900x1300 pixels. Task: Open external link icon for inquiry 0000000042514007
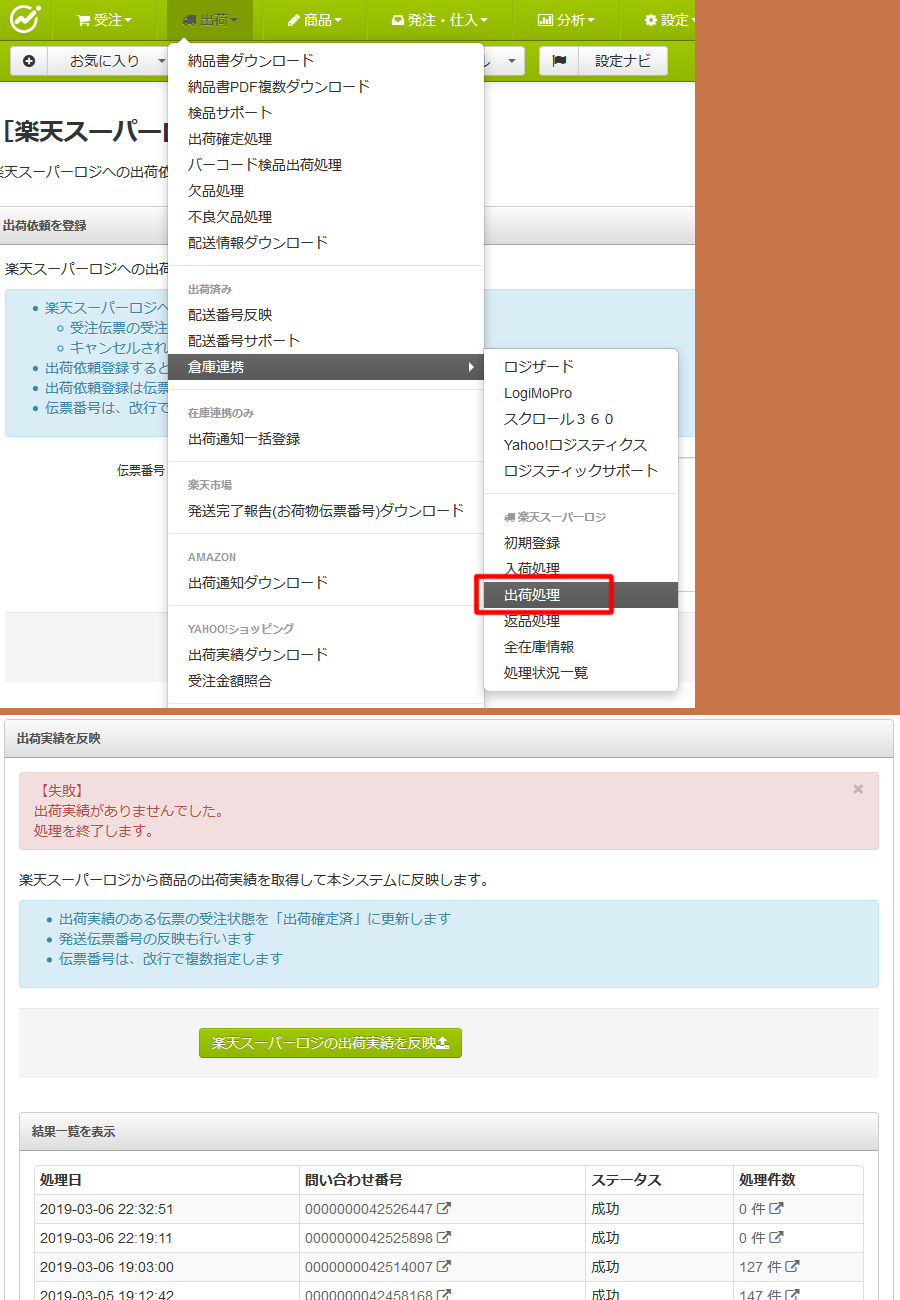tap(444, 1267)
